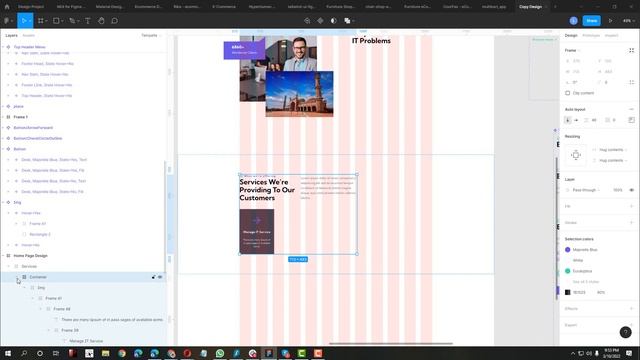
Task: Click the constraints resizing box widget
Action: [576, 155]
